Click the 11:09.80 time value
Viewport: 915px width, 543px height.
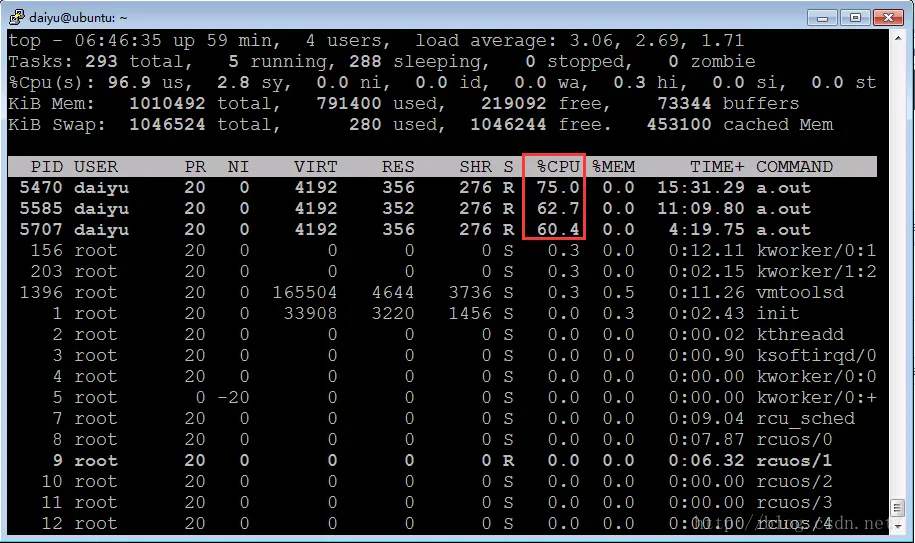point(701,209)
